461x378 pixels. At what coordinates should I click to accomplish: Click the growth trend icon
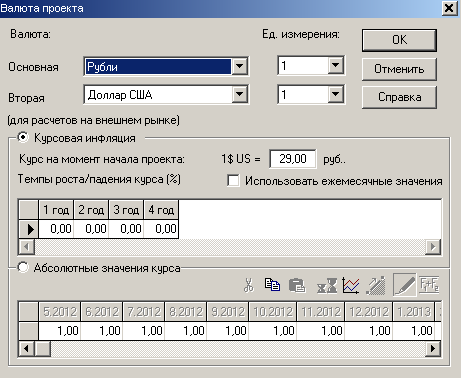[376, 286]
